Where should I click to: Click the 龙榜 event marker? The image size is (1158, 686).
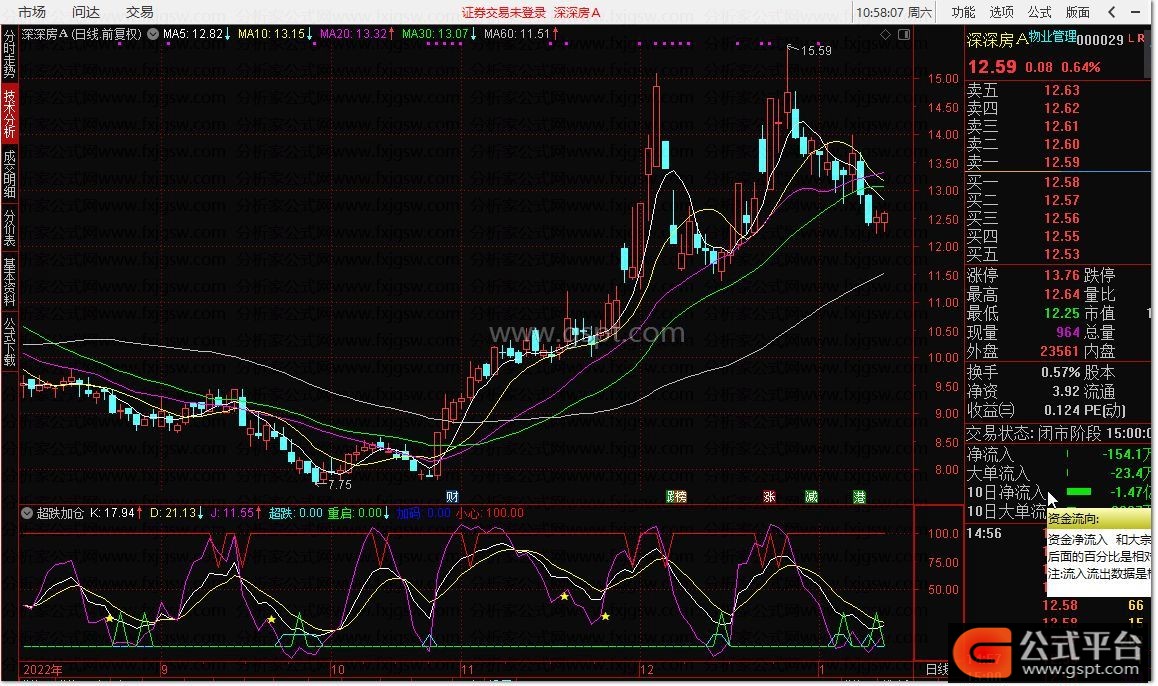[x=676, y=496]
